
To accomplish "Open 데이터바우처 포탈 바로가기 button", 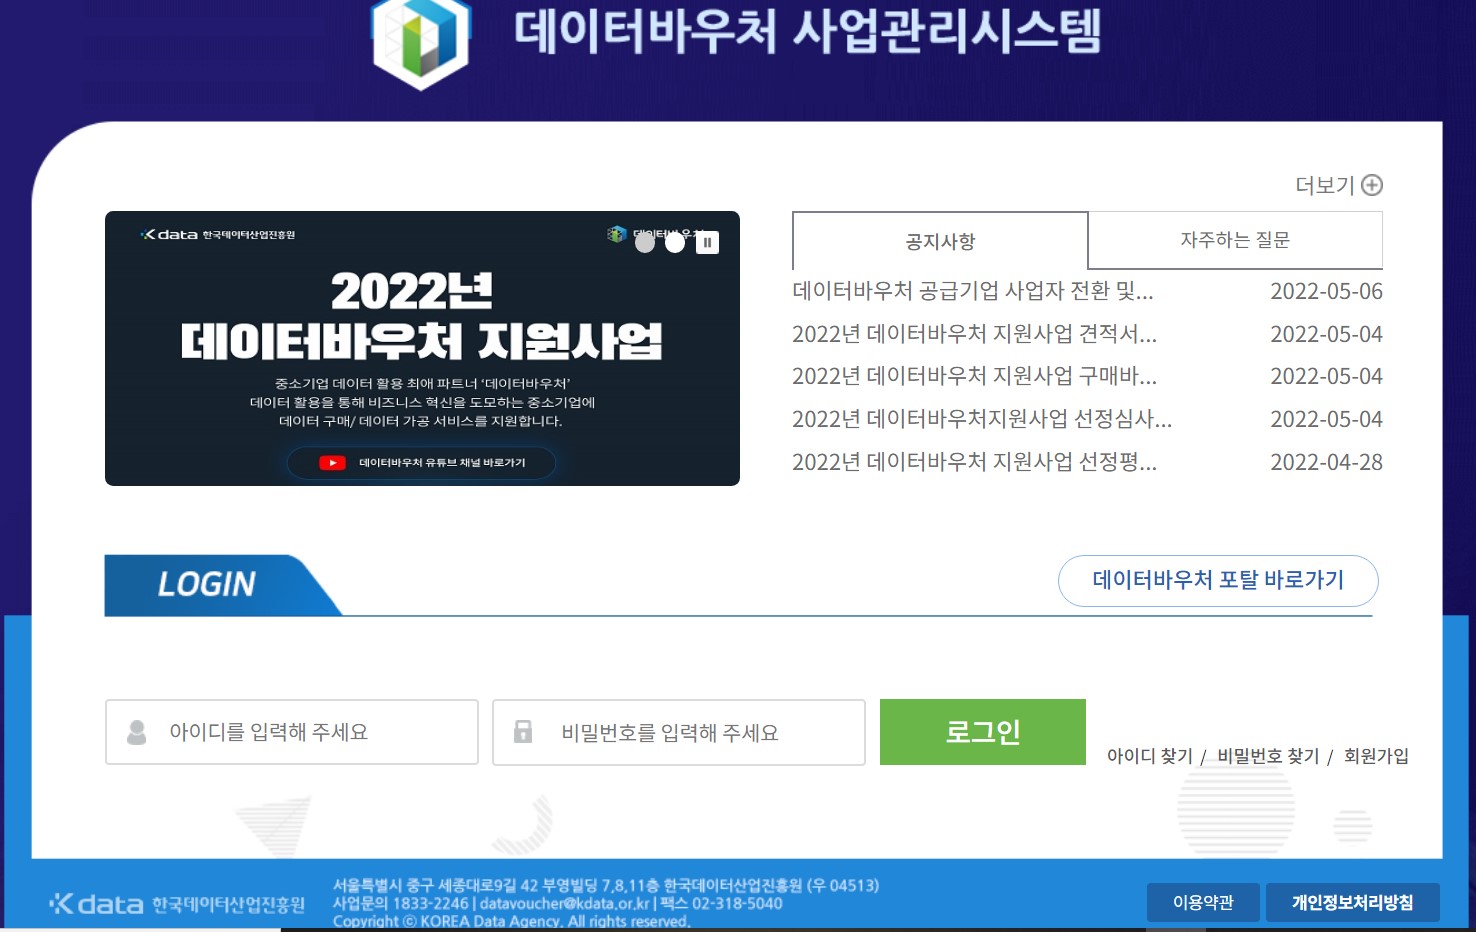I will 1218,580.
